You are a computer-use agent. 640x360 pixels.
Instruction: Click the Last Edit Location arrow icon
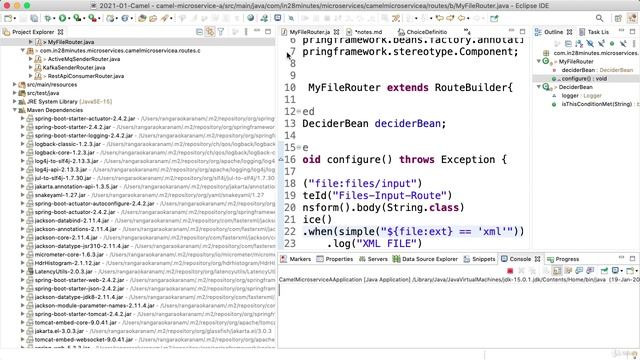[x=439, y=18]
